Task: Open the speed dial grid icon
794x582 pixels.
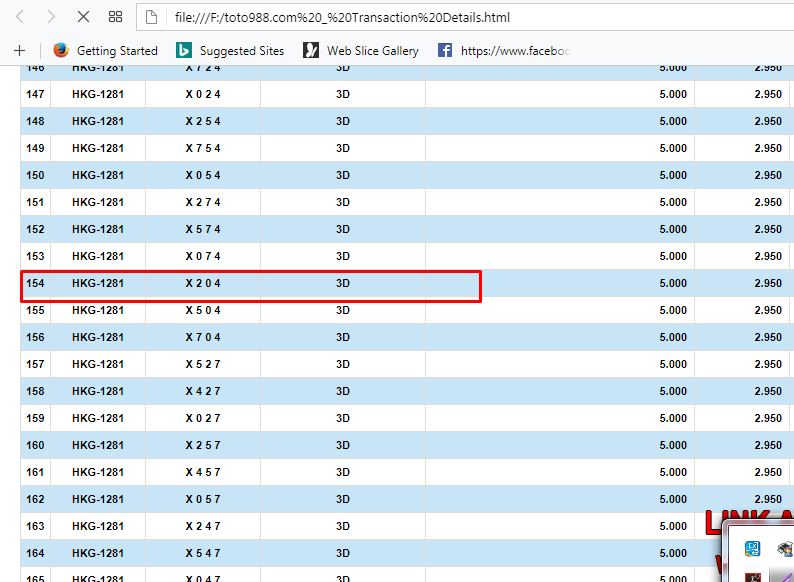Action: click(x=115, y=17)
